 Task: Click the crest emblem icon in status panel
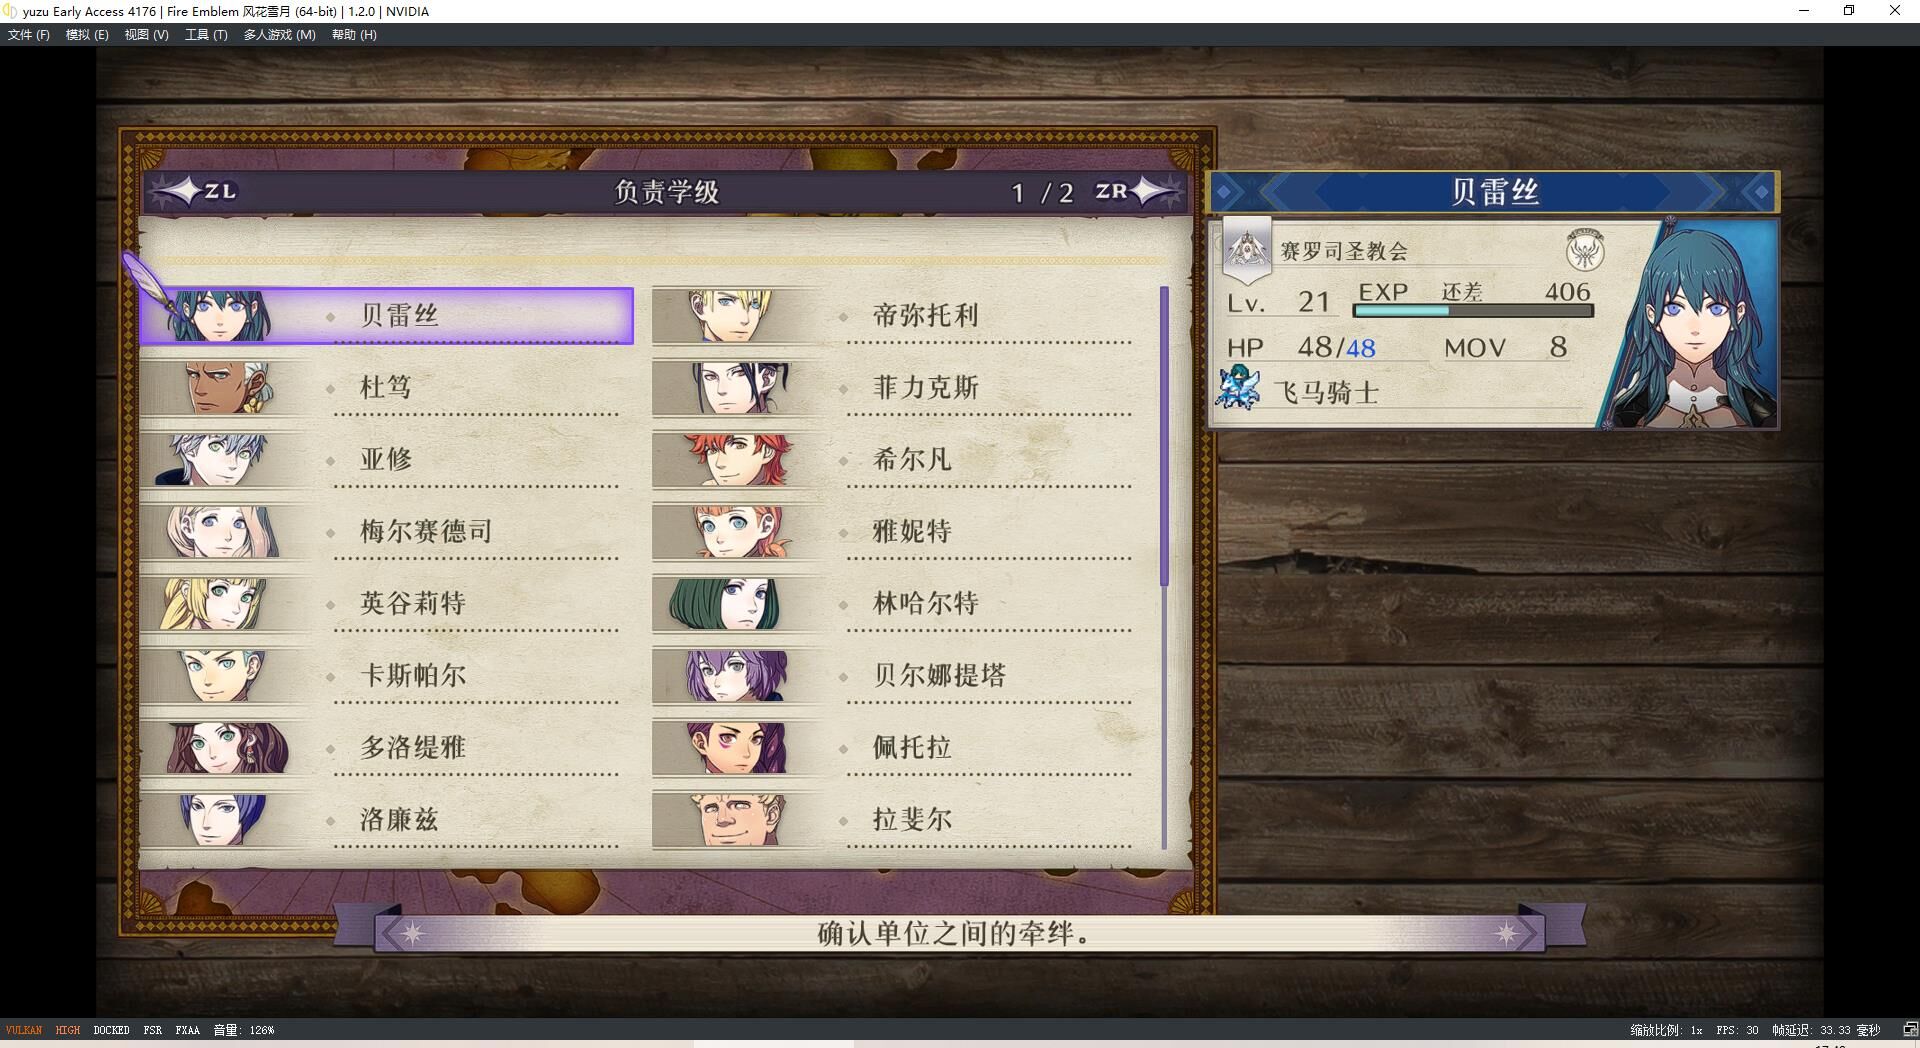point(1585,250)
